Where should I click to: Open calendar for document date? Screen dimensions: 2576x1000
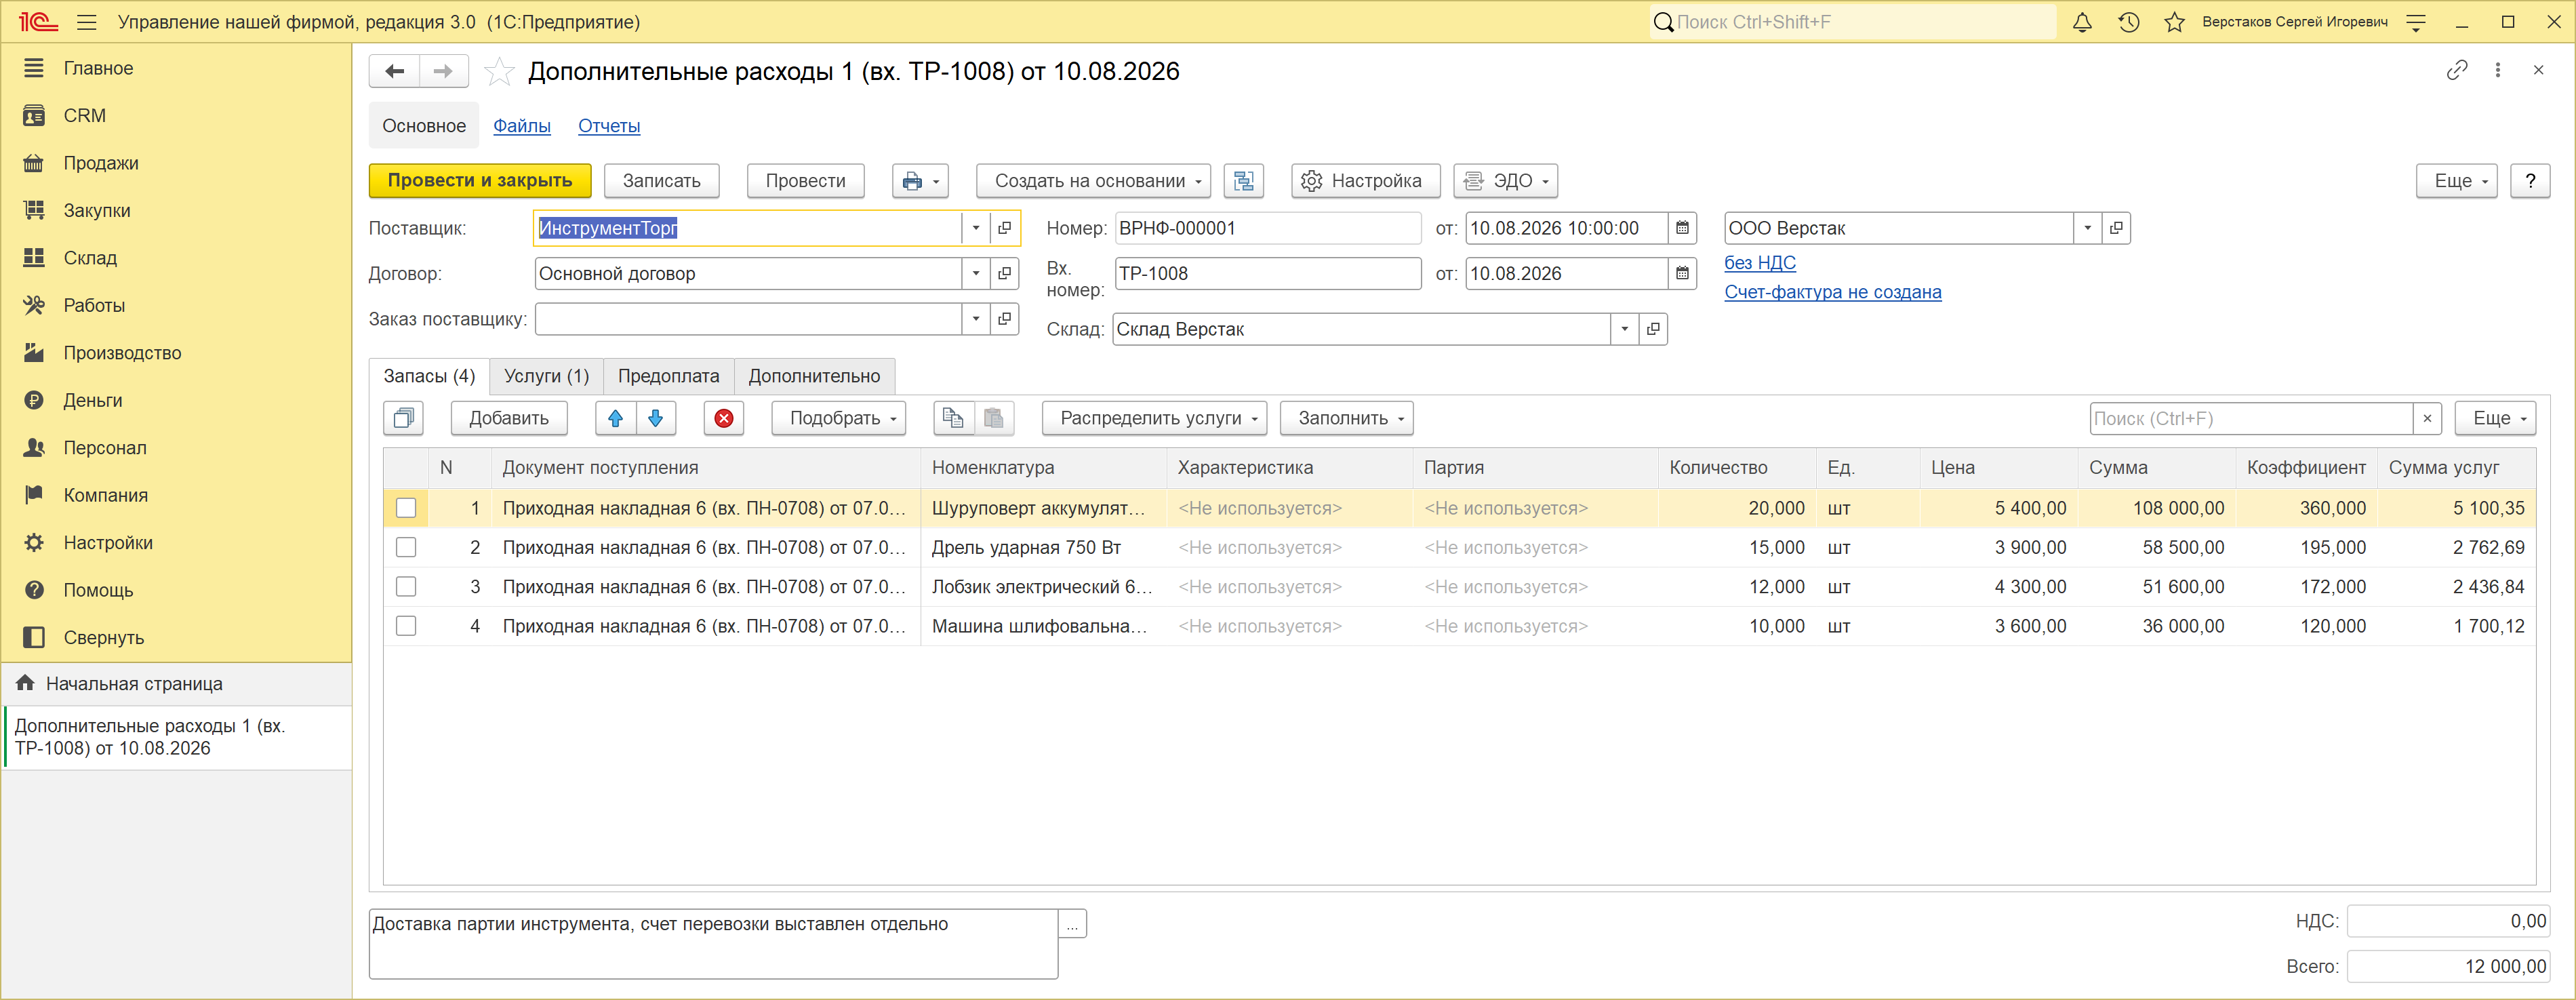[1683, 228]
